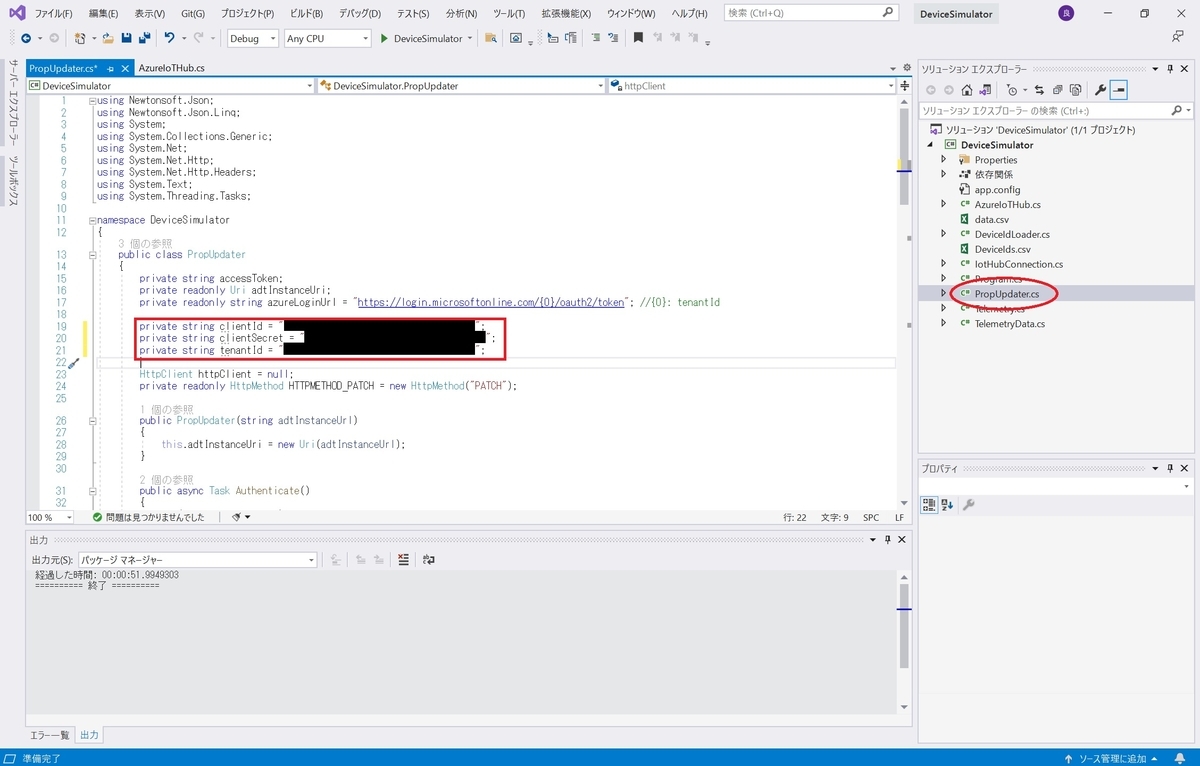Select data.csv in Solution Explorer
Screen dimensions: 1200x766
(x=991, y=219)
